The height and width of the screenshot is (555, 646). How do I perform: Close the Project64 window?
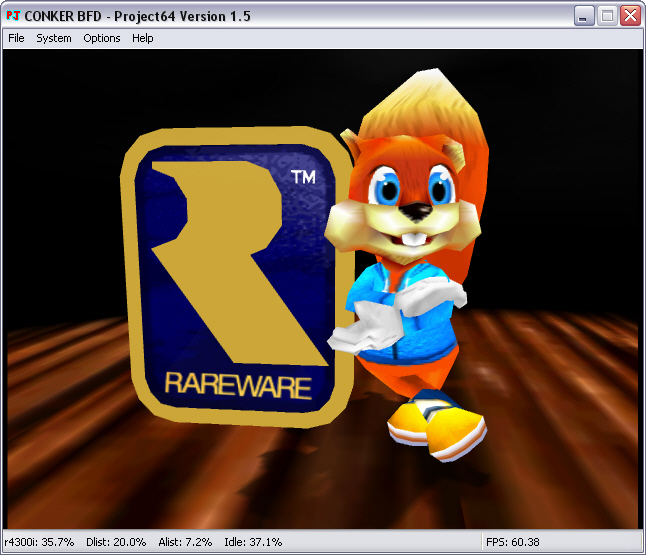point(630,16)
